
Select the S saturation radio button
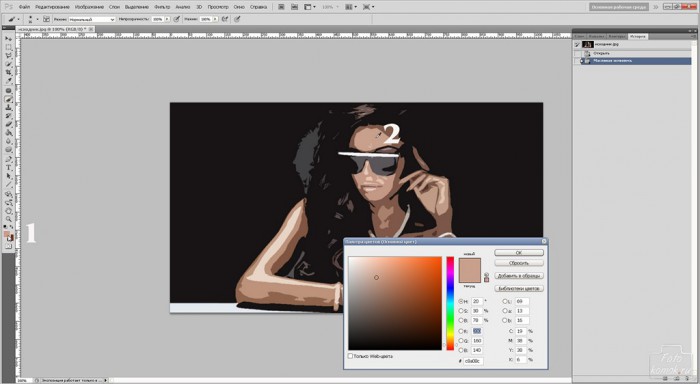[x=461, y=311]
